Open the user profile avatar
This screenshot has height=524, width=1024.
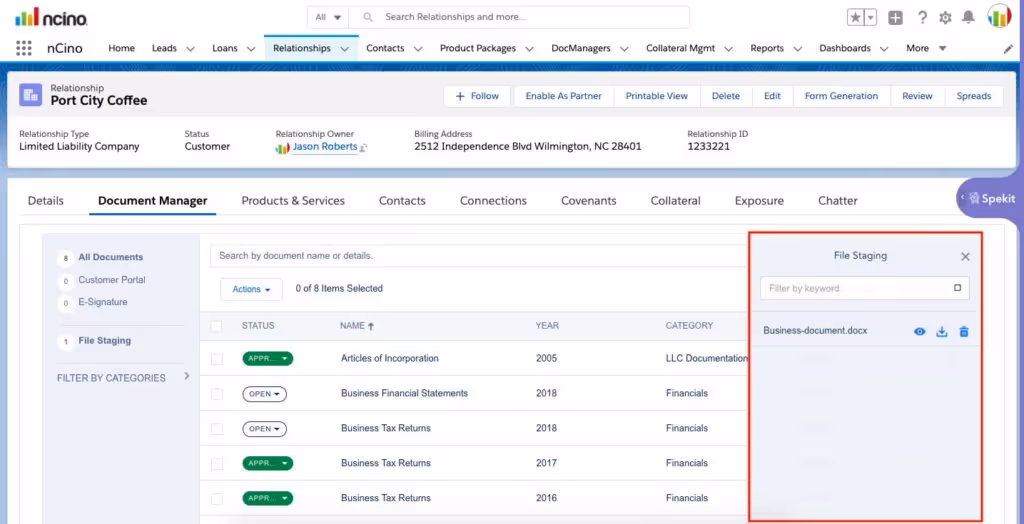pyautogui.click(x=999, y=16)
